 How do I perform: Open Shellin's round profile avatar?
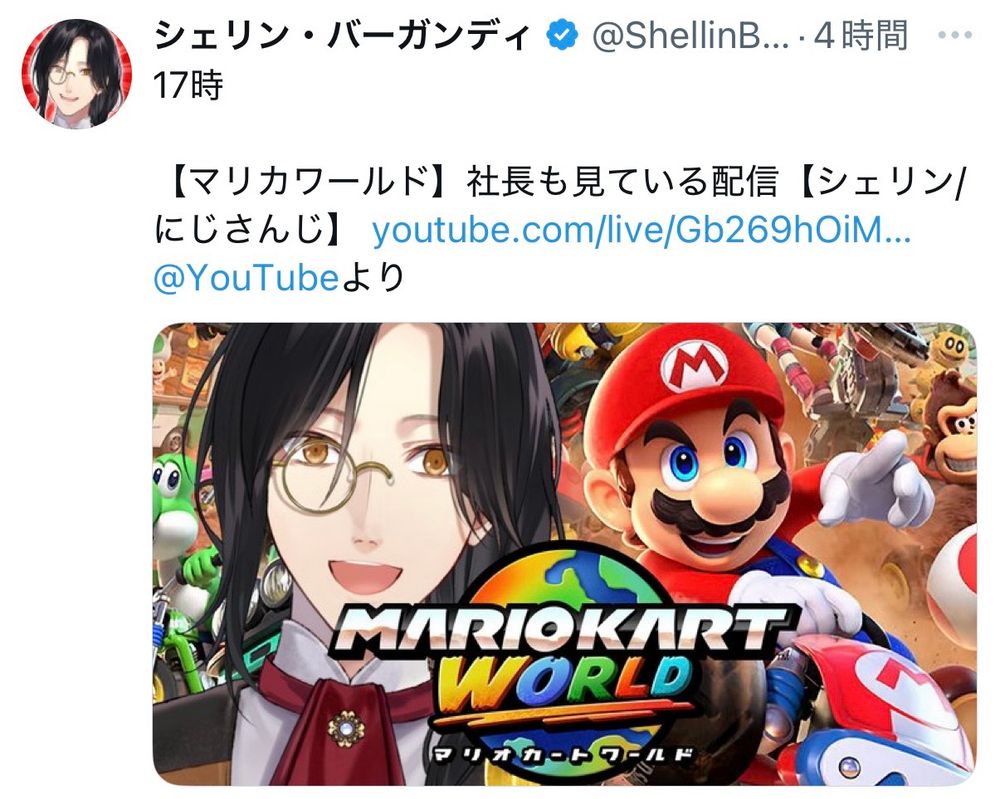click(76, 73)
